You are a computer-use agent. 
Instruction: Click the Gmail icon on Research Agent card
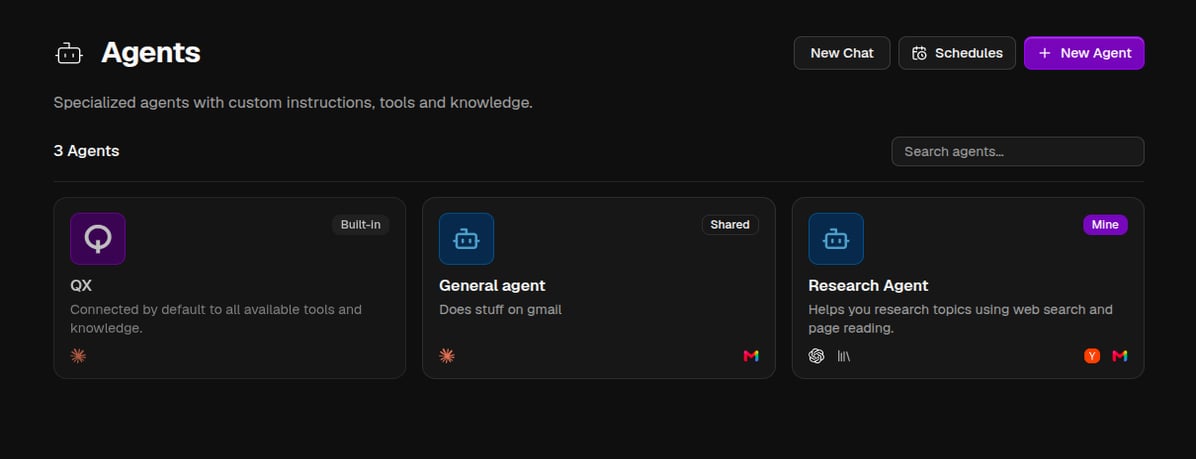1120,356
